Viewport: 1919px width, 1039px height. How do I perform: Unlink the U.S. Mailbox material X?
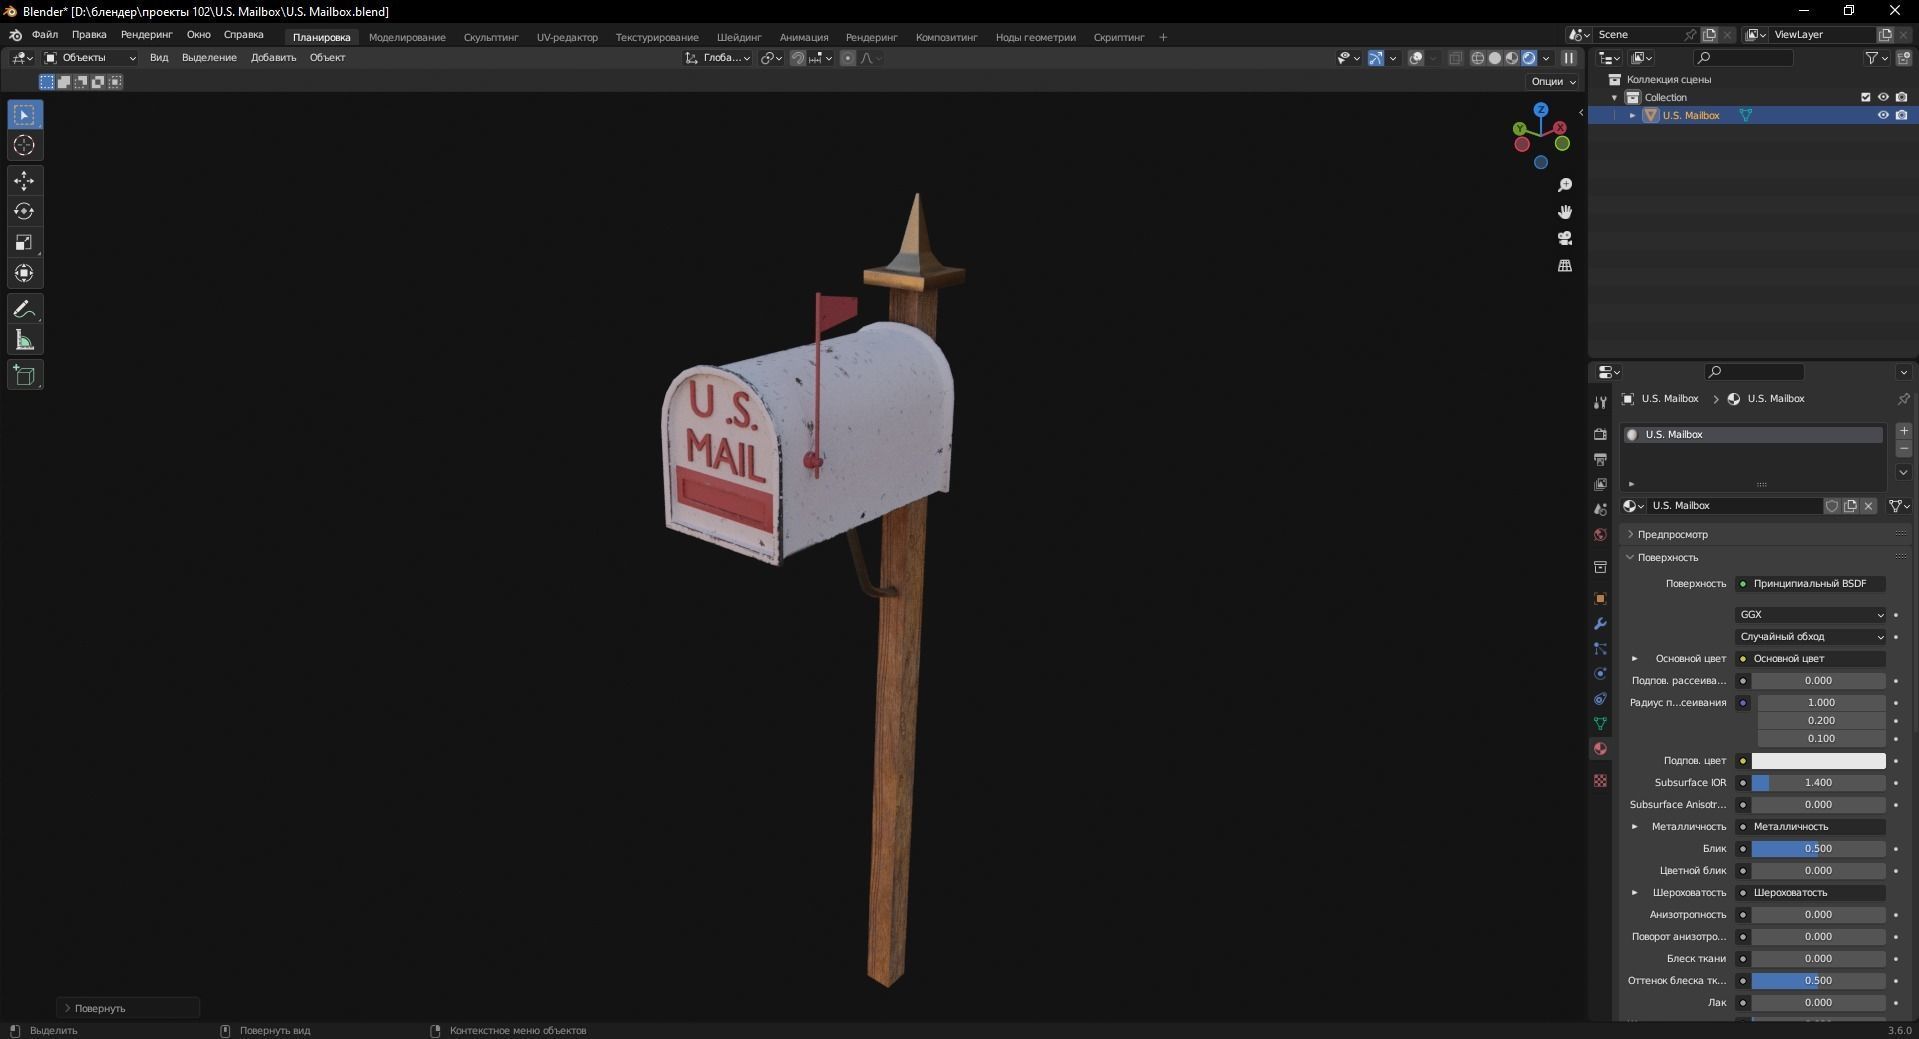pos(1868,506)
